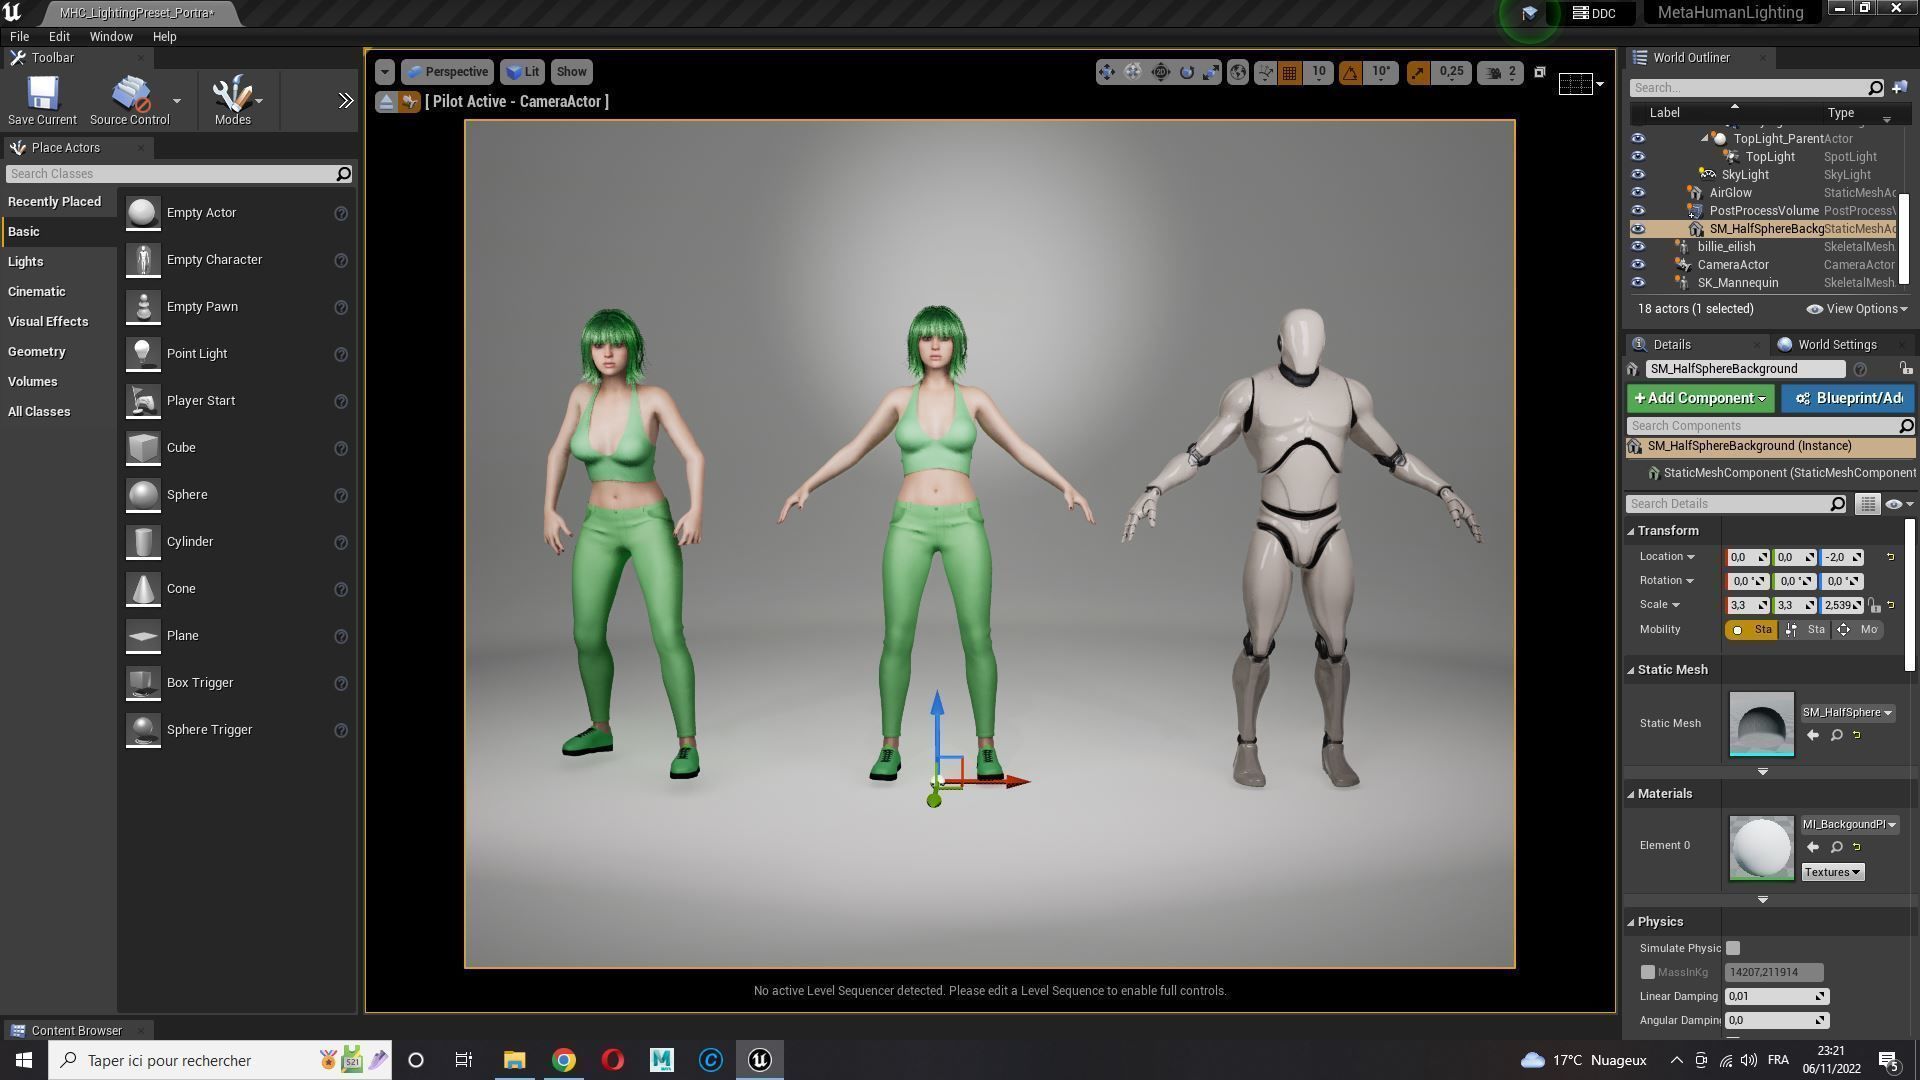Click the Static Mesh thumbnail preview
The height and width of the screenshot is (1080, 1920).
(1761, 724)
